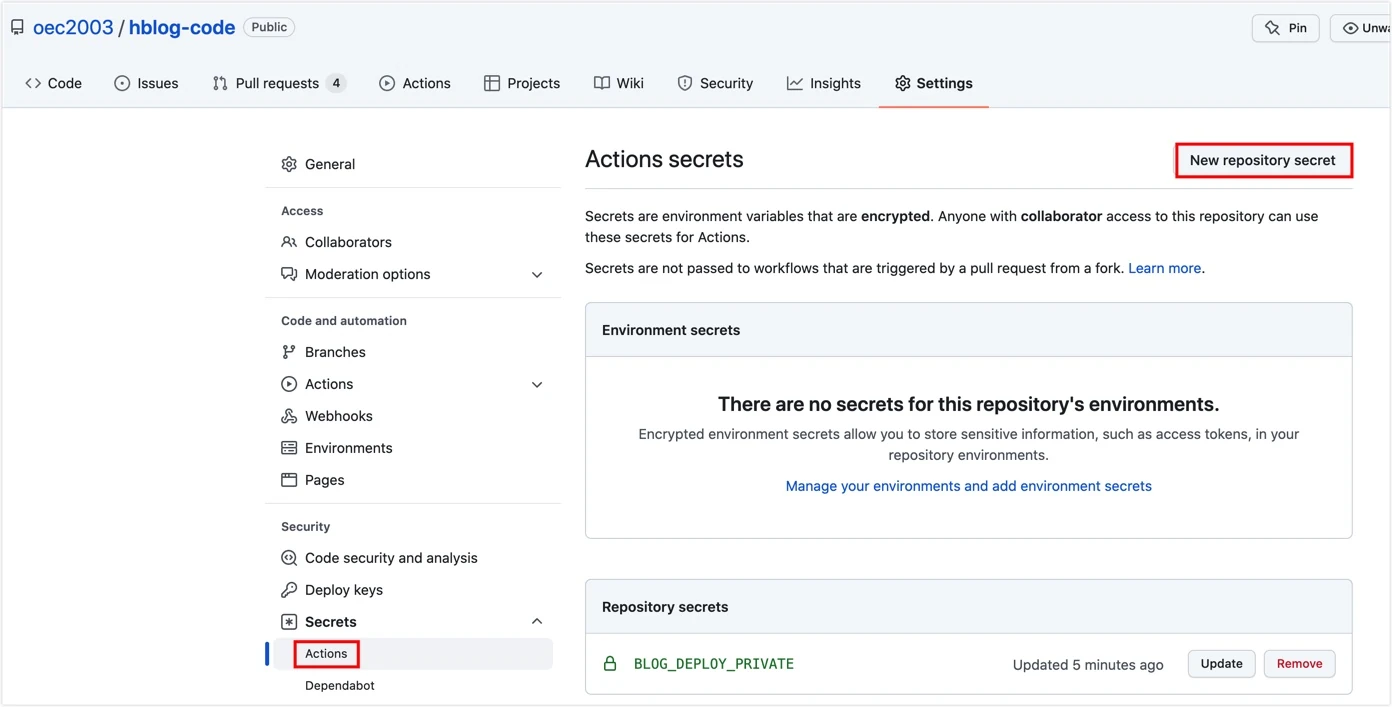Open the Issues tab

(x=146, y=83)
